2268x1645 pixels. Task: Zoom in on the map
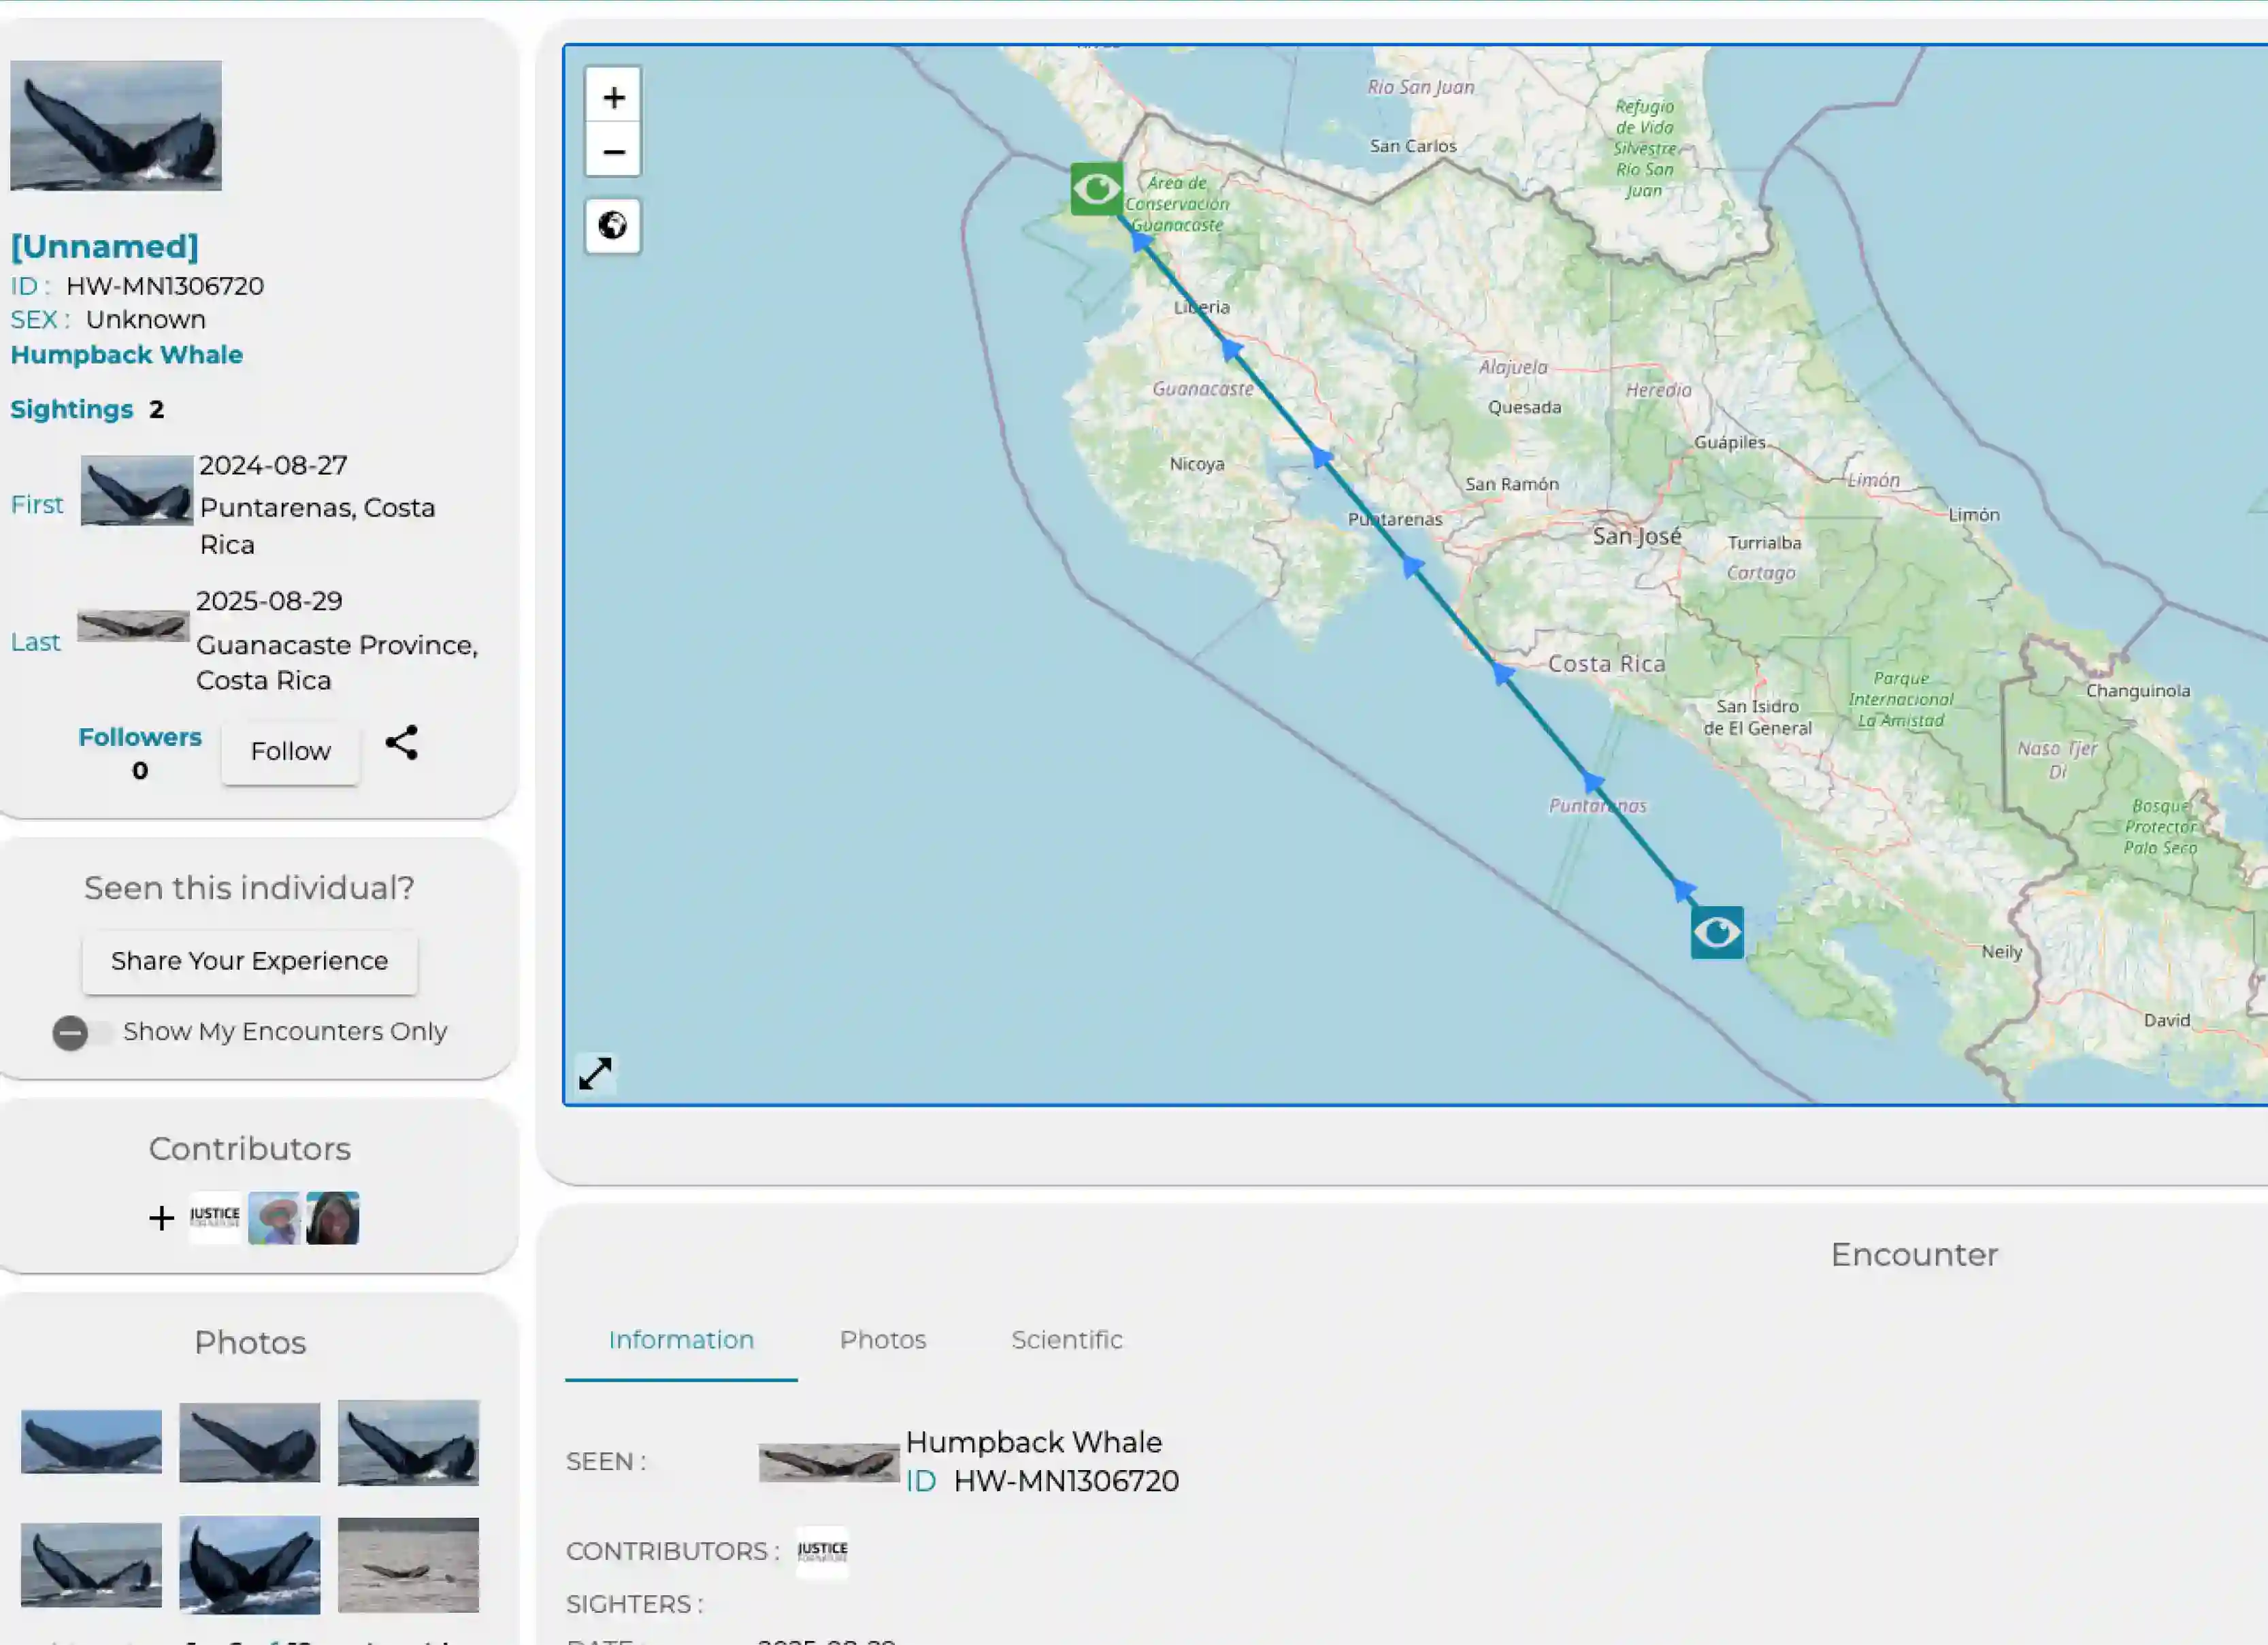pyautogui.click(x=613, y=97)
